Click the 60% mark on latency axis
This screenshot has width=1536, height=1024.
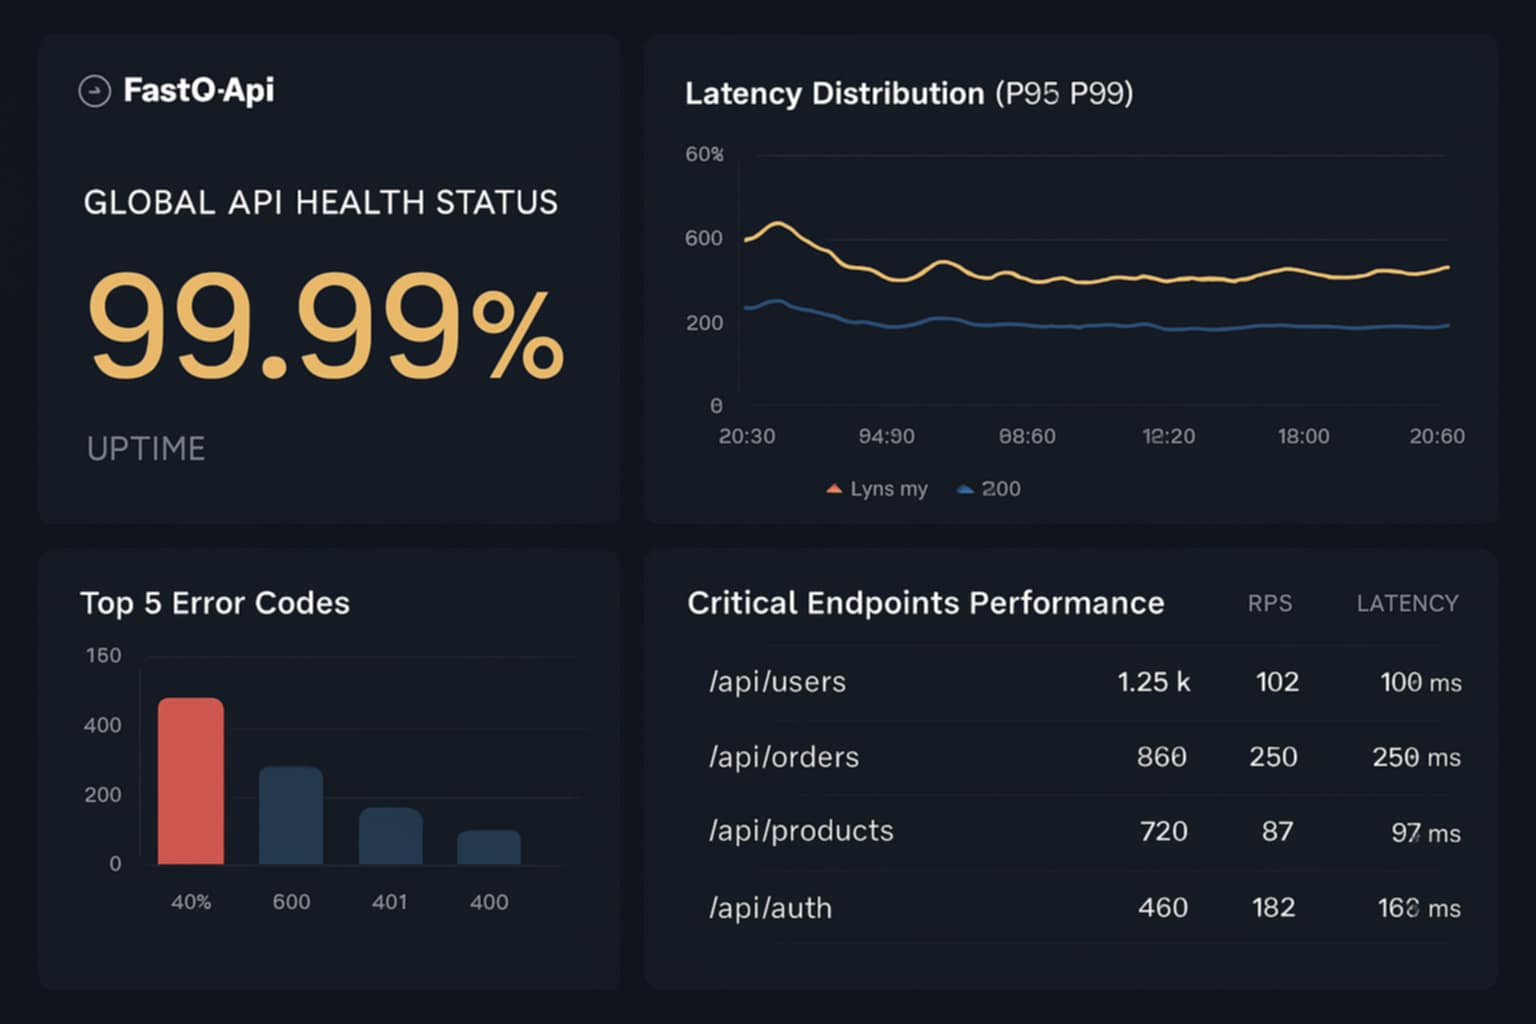(702, 154)
